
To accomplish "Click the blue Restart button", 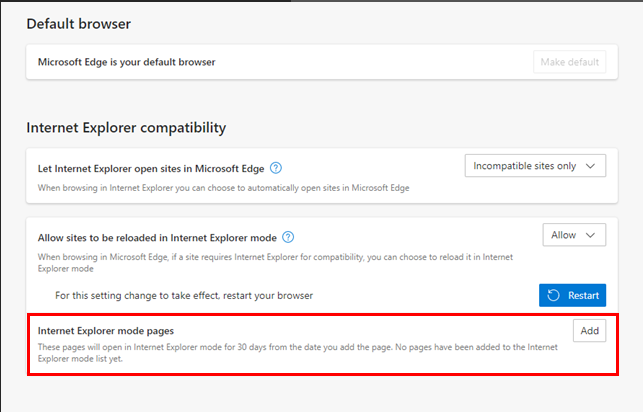I will coord(572,295).
